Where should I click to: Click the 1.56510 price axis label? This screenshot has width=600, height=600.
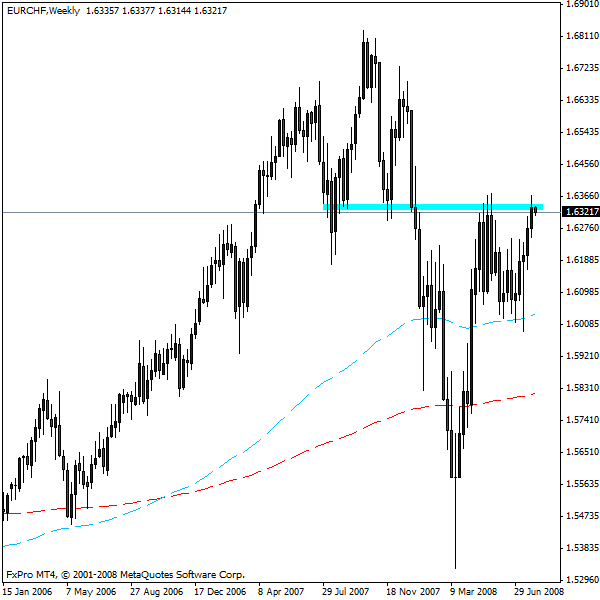pyautogui.click(x=582, y=452)
